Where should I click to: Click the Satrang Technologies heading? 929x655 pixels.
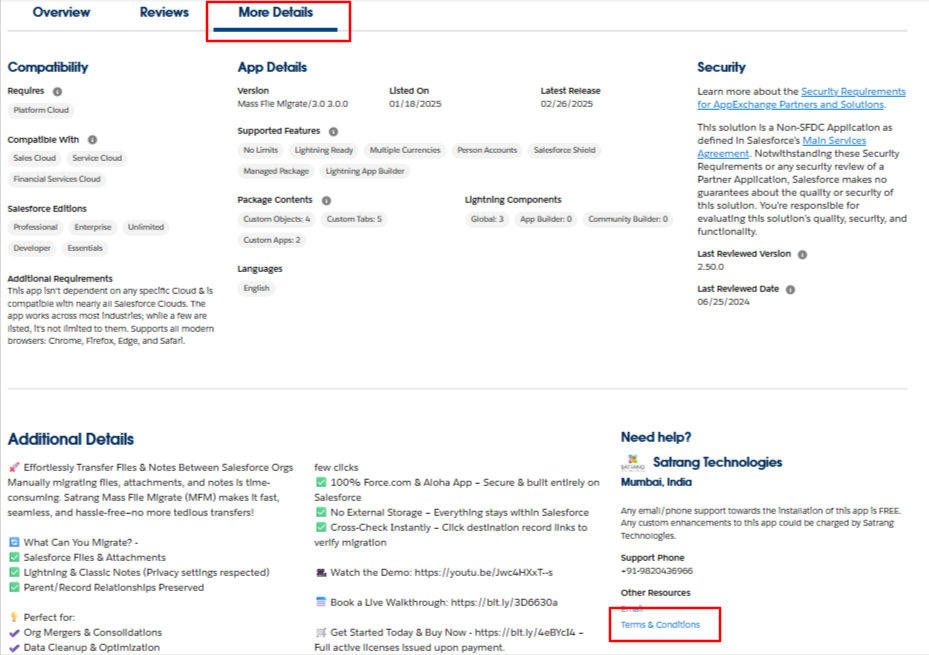click(717, 462)
